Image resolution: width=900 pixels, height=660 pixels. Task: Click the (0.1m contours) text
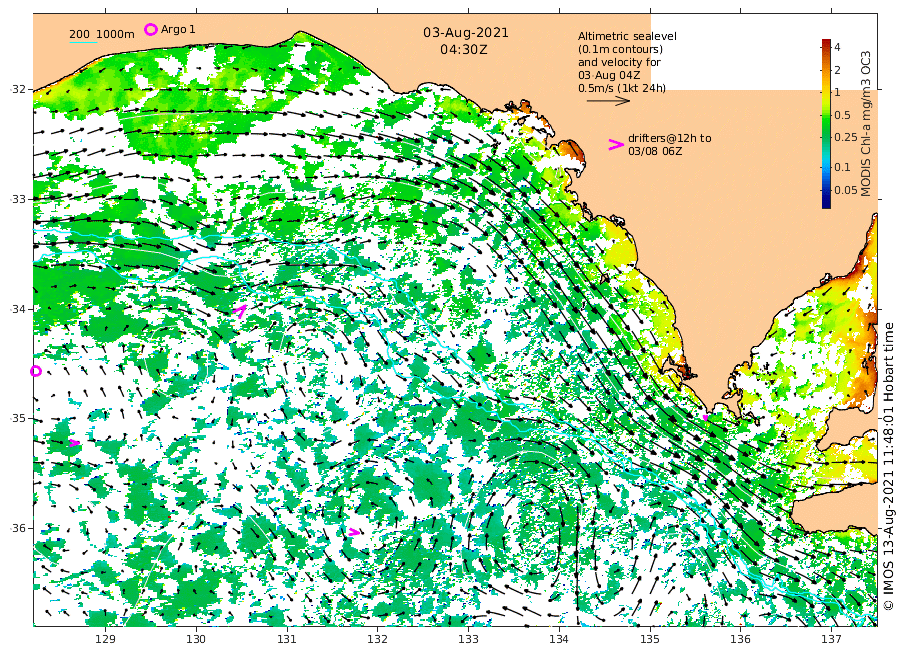(x=620, y=49)
